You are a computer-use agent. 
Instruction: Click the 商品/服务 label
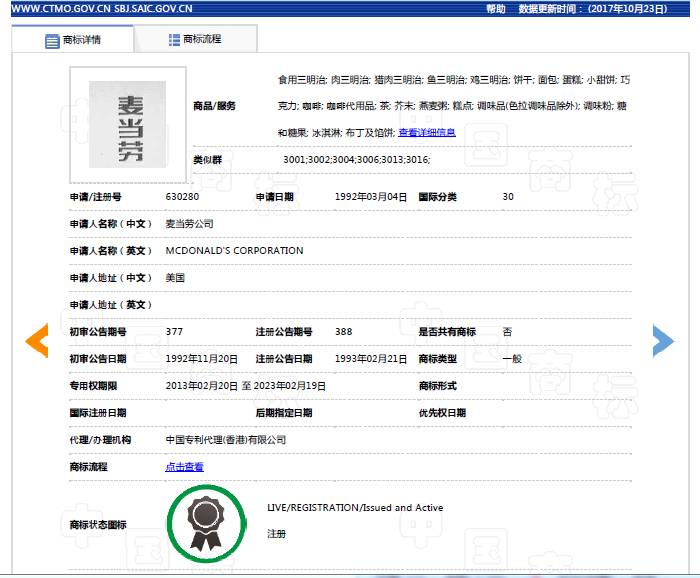point(214,106)
